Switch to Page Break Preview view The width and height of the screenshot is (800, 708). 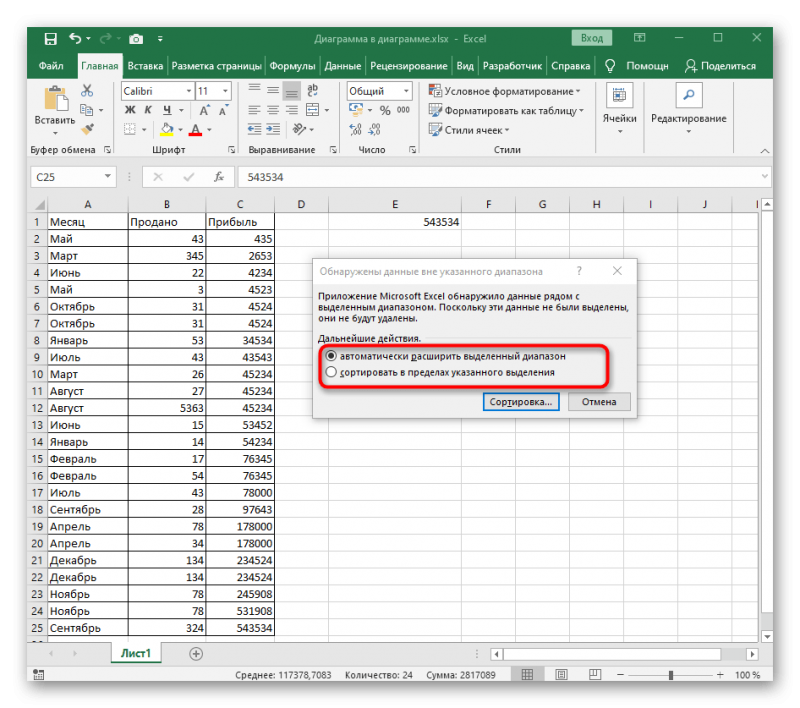(595, 675)
